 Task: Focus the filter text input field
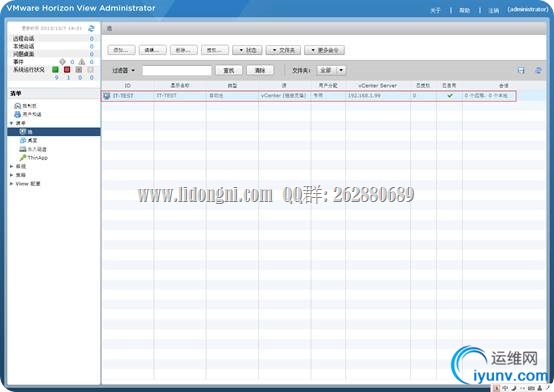[177, 70]
